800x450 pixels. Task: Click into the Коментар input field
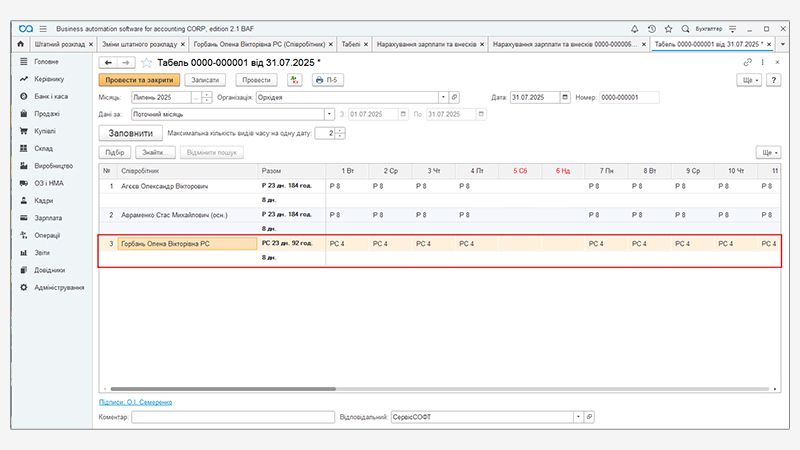click(232, 416)
